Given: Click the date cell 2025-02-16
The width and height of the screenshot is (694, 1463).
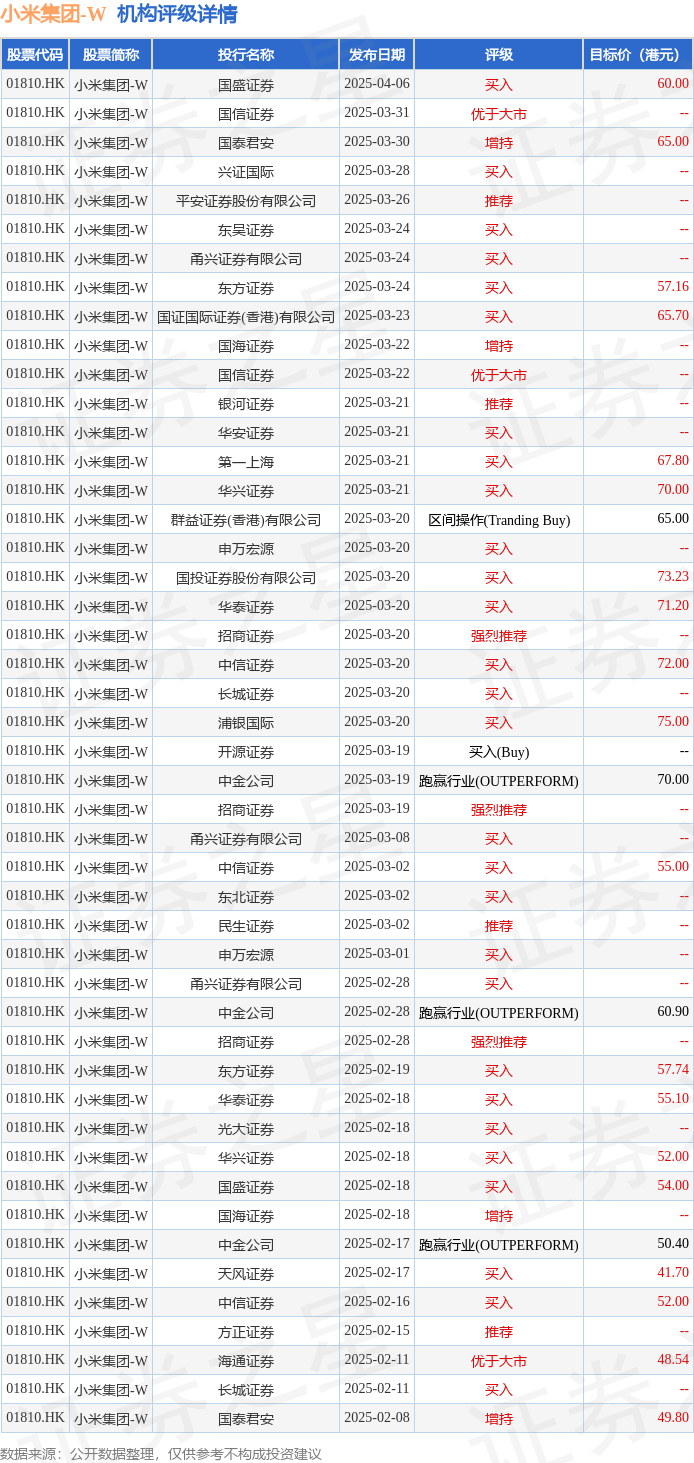Looking at the screenshot, I should point(377,1302).
